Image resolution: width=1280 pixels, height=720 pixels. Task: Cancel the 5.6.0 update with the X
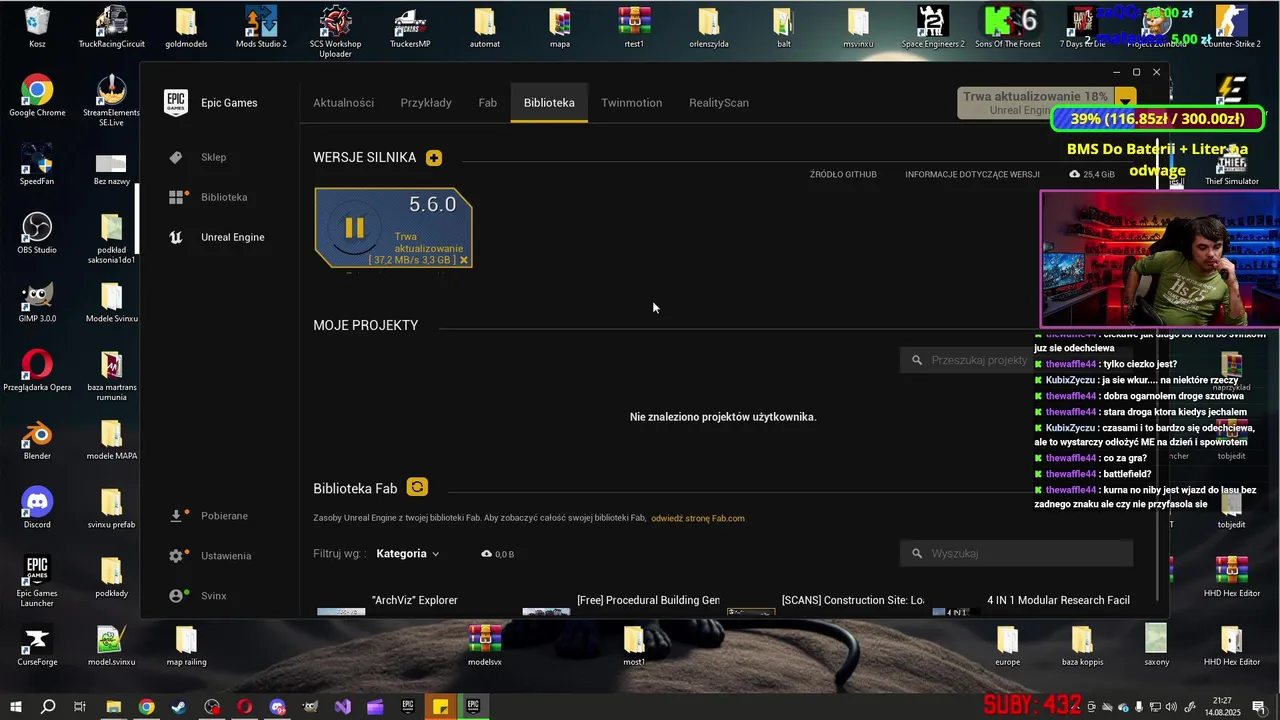pyautogui.click(x=464, y=260)
